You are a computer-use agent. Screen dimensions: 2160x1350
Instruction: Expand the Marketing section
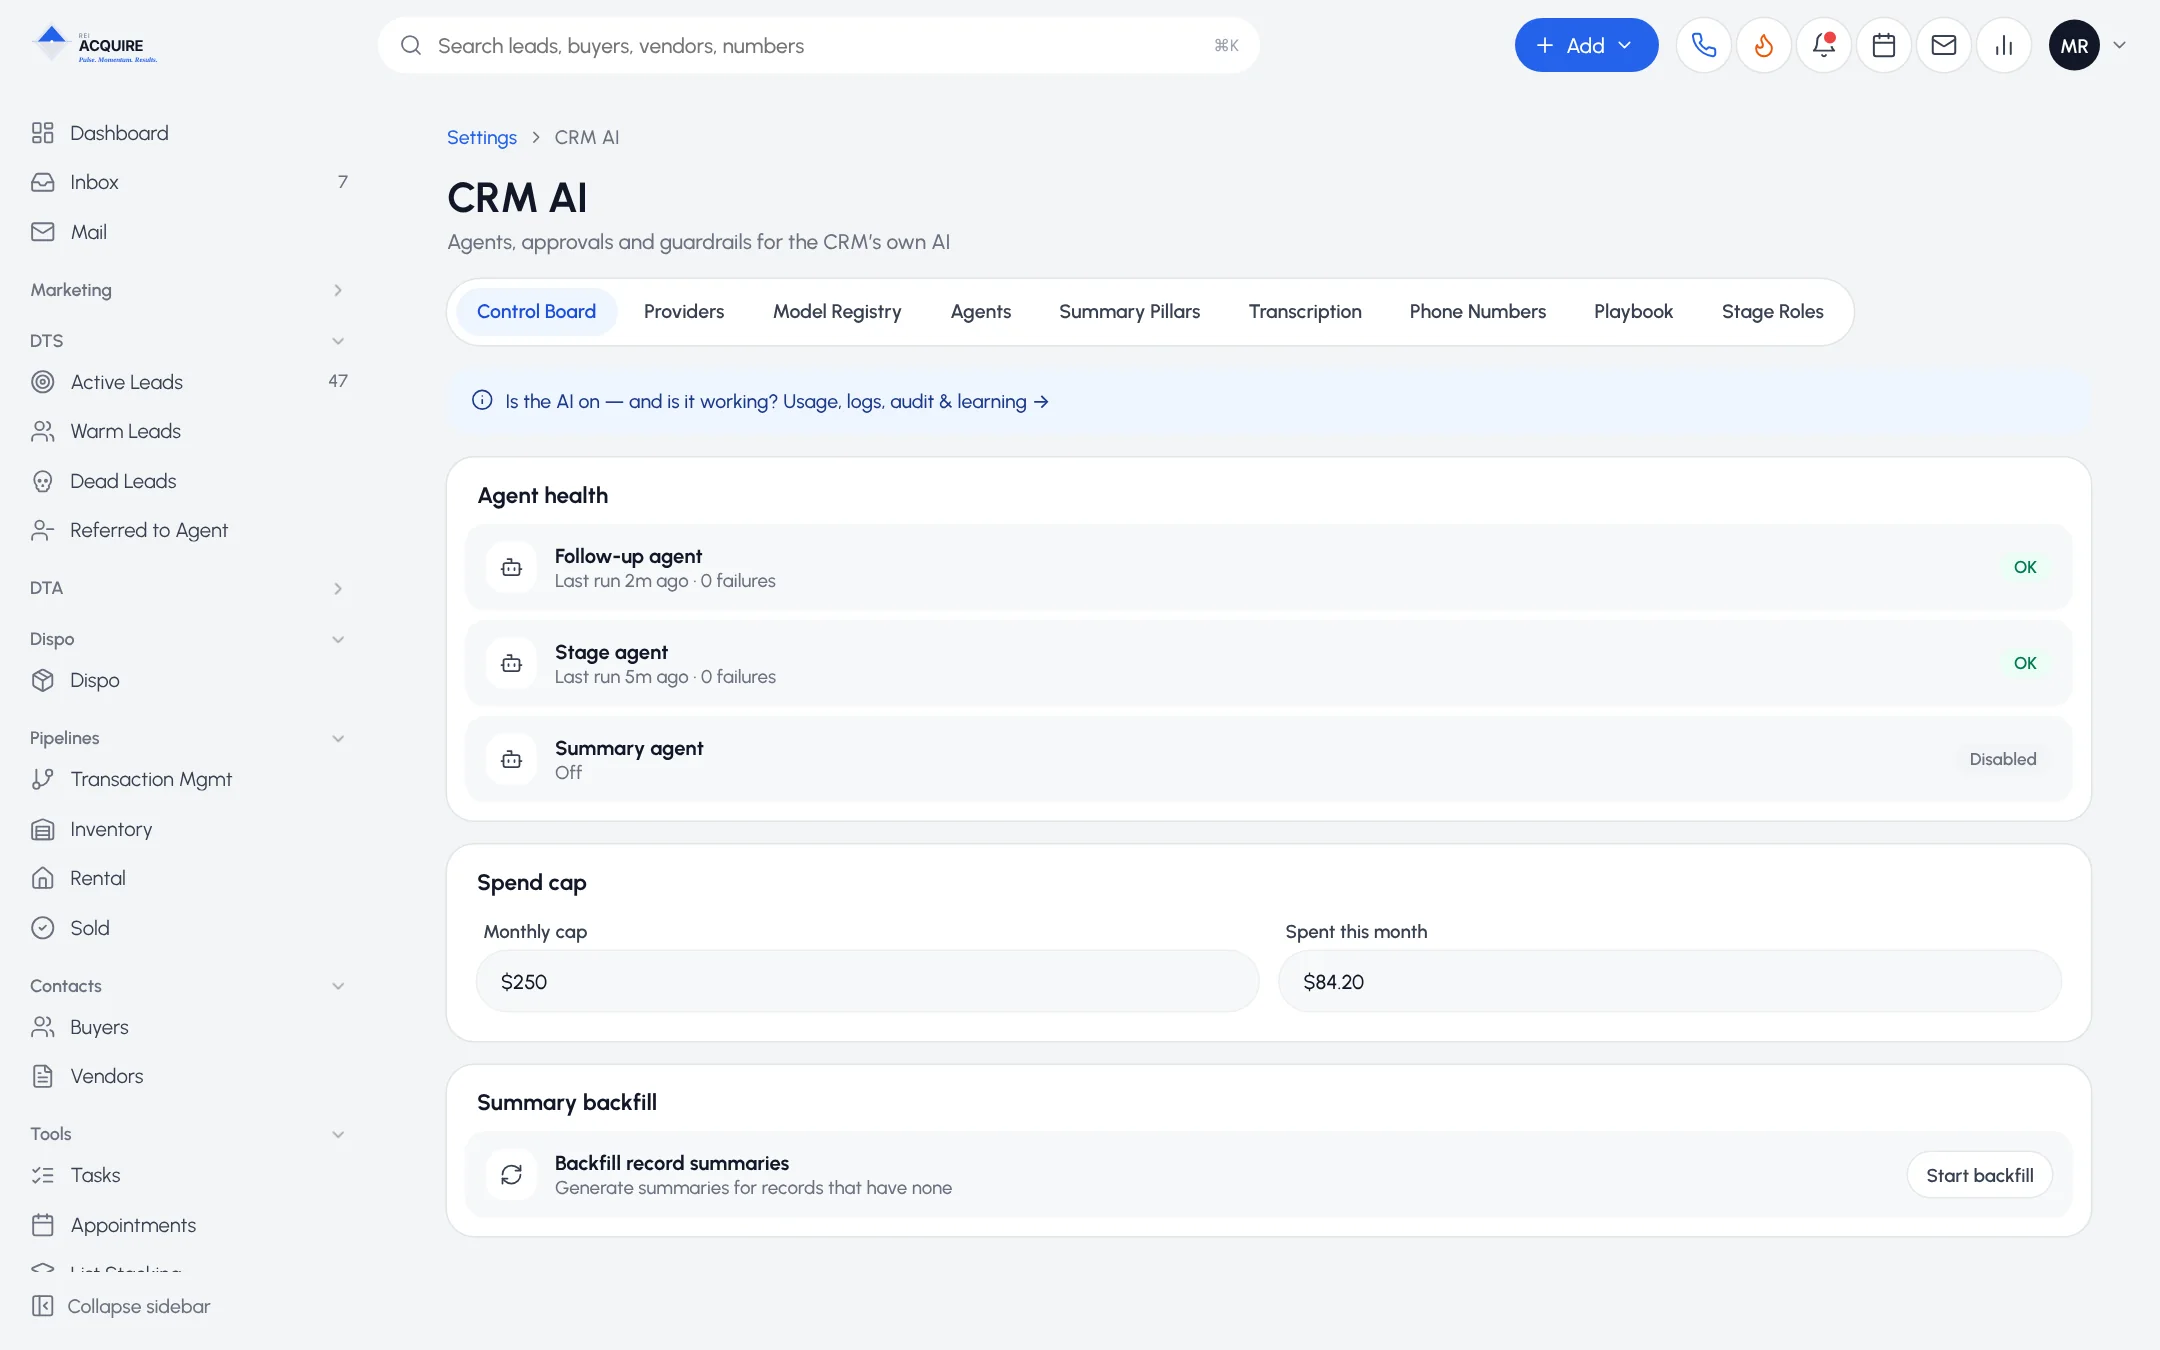tap(190, 290)
